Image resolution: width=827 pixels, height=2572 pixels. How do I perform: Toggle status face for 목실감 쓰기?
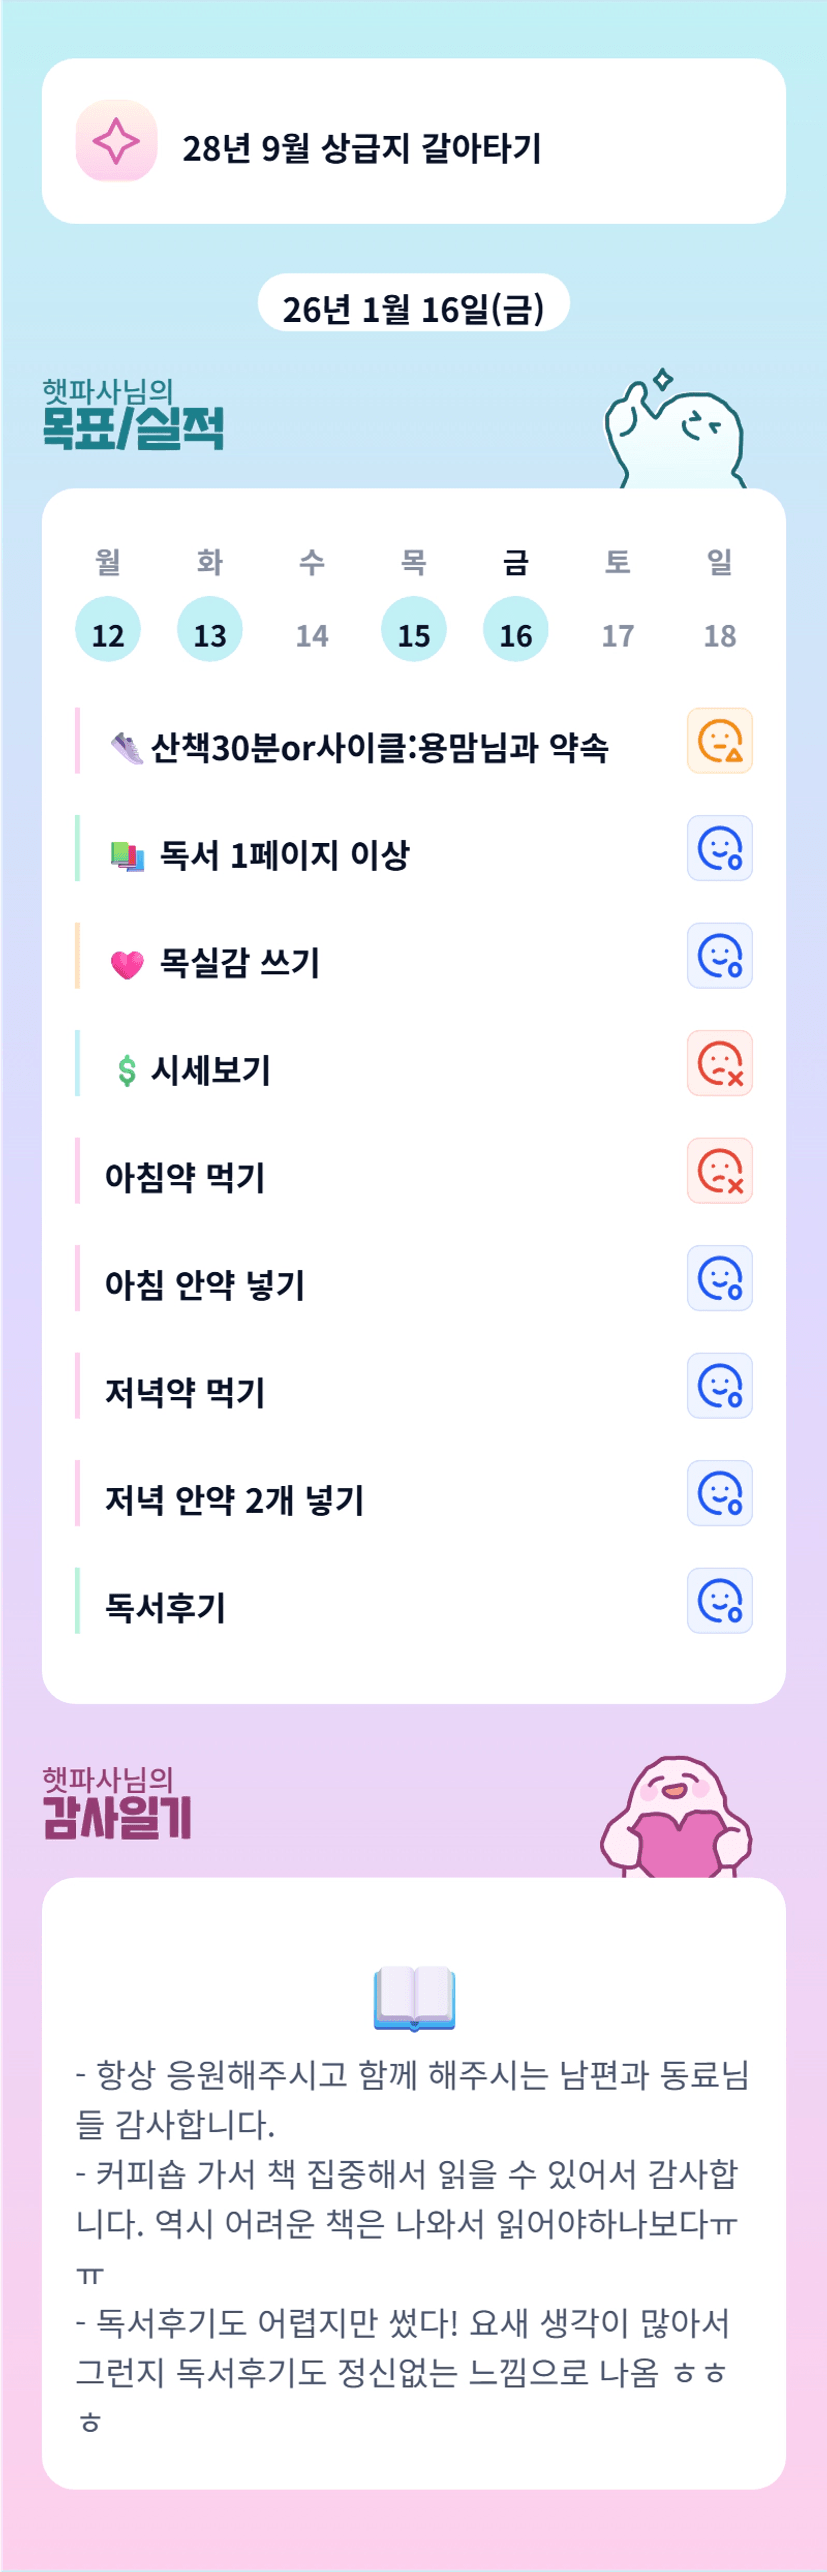[720, 956]
